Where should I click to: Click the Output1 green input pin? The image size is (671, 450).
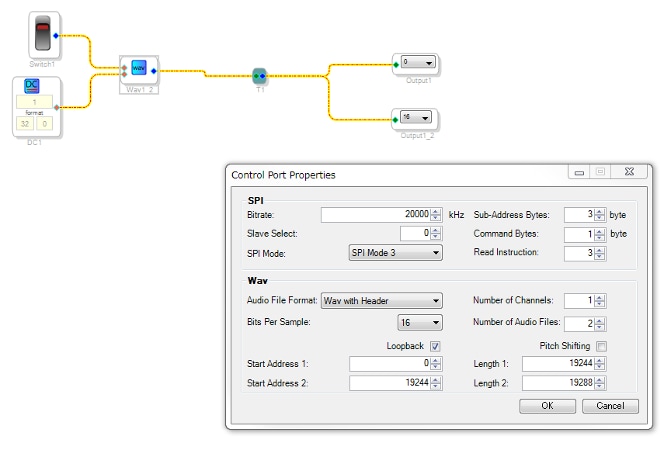click(x=396, y=65)
